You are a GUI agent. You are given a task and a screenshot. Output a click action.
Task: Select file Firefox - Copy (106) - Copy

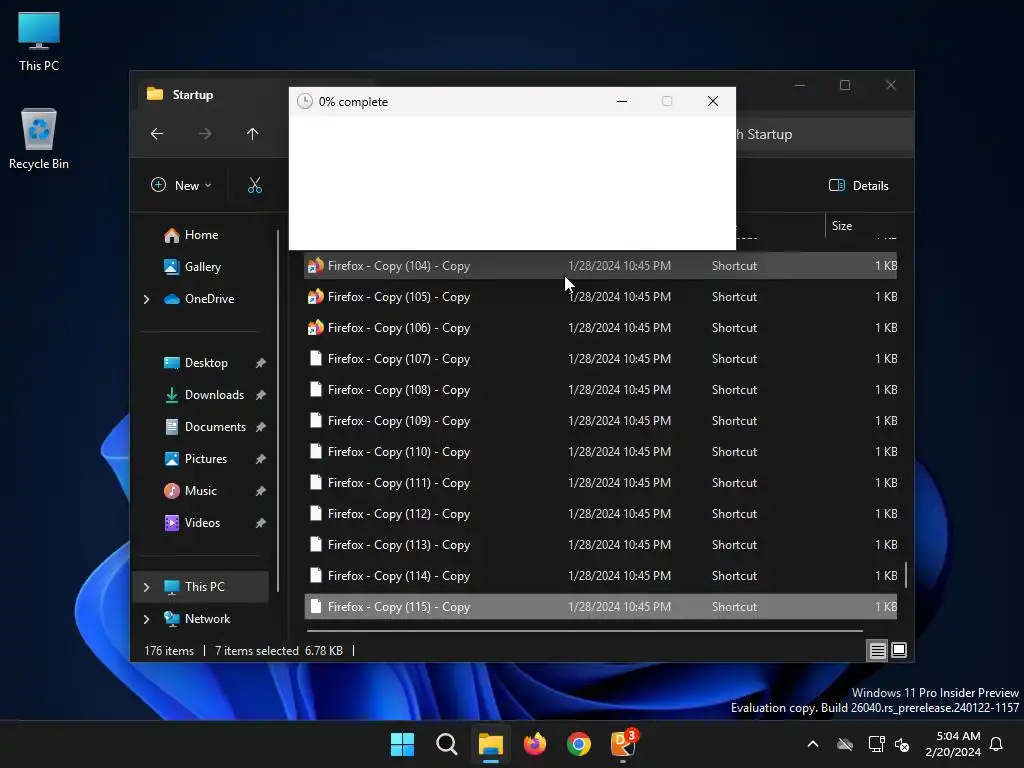600,328
